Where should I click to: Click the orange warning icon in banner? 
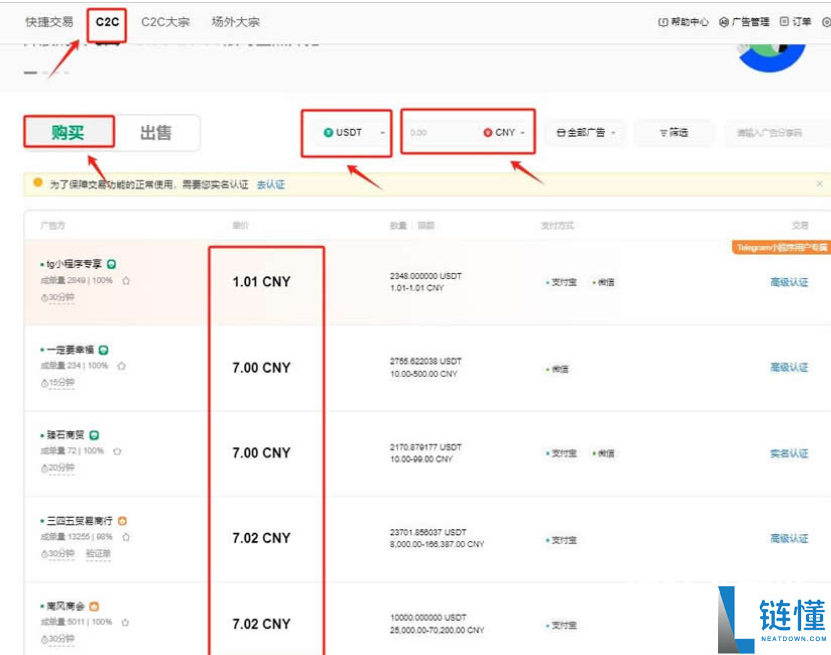click(38, 183)
